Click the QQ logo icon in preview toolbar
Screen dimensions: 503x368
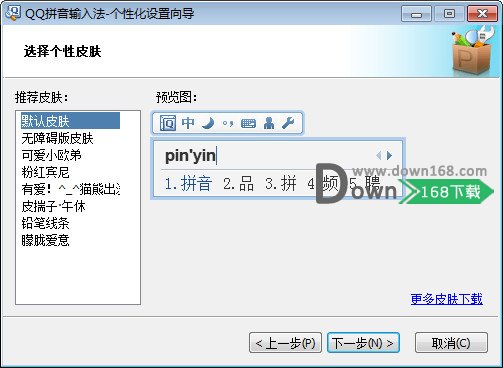point(168,123)
